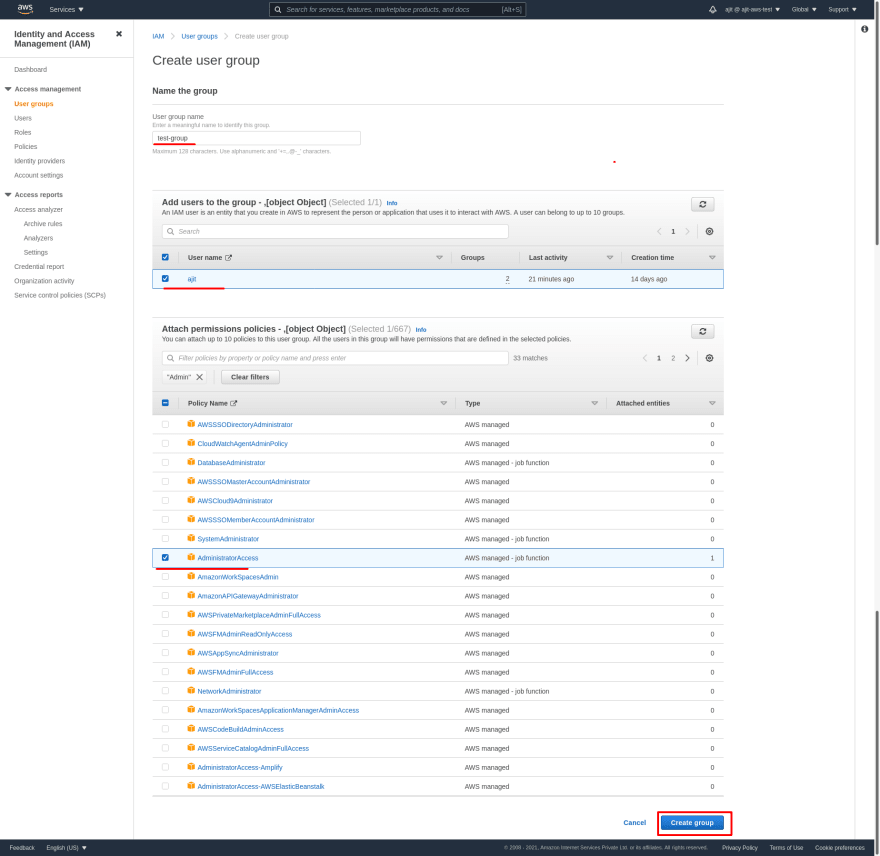Open policies table settings gear
This screenshot has width=880, height=856.
coord(709,358)
